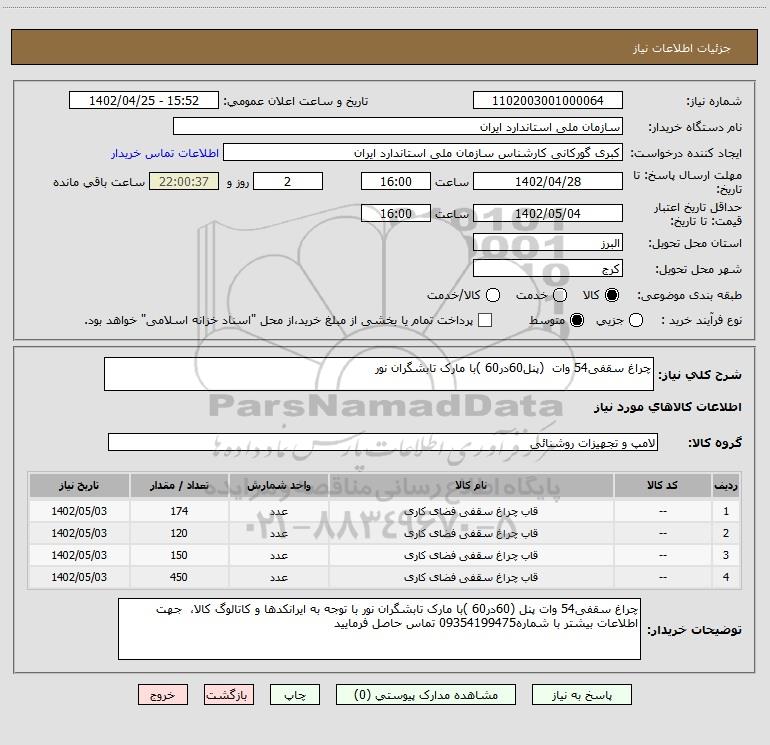Click the طبقه بندی موضوعی label
The image size is (770, 745).
point(689,296)
